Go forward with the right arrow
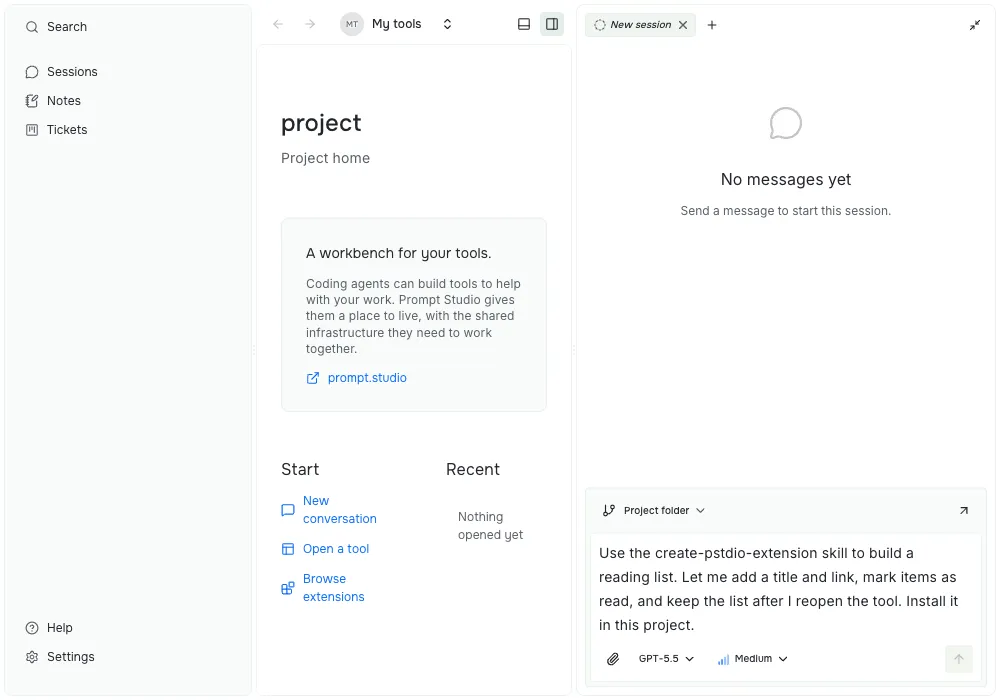1000x700 pixels. 310,24
